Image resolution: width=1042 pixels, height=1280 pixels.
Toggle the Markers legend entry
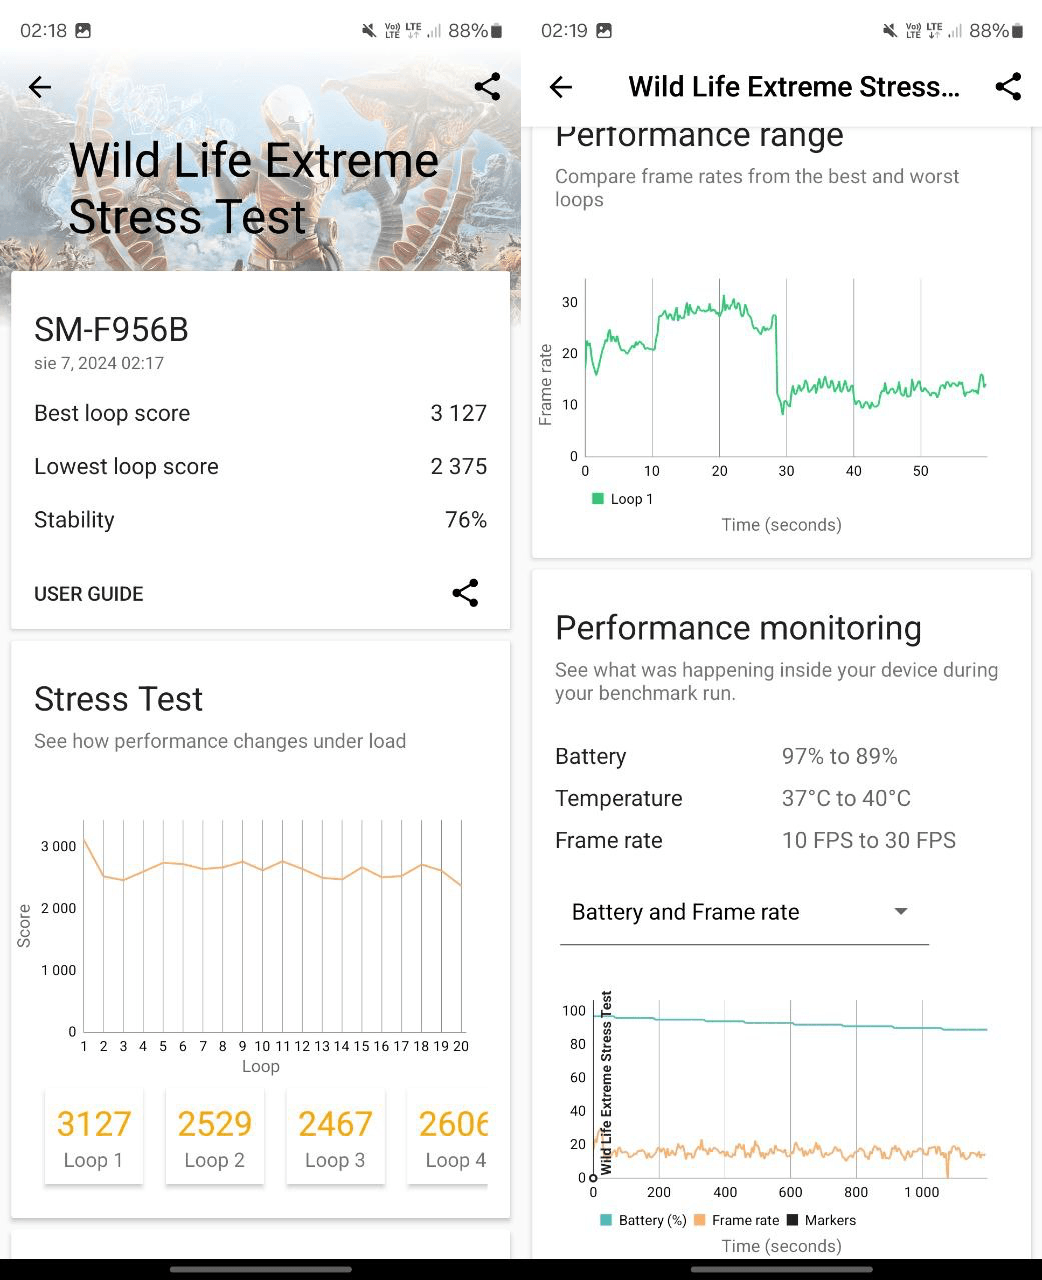[x=822, y=1220]
